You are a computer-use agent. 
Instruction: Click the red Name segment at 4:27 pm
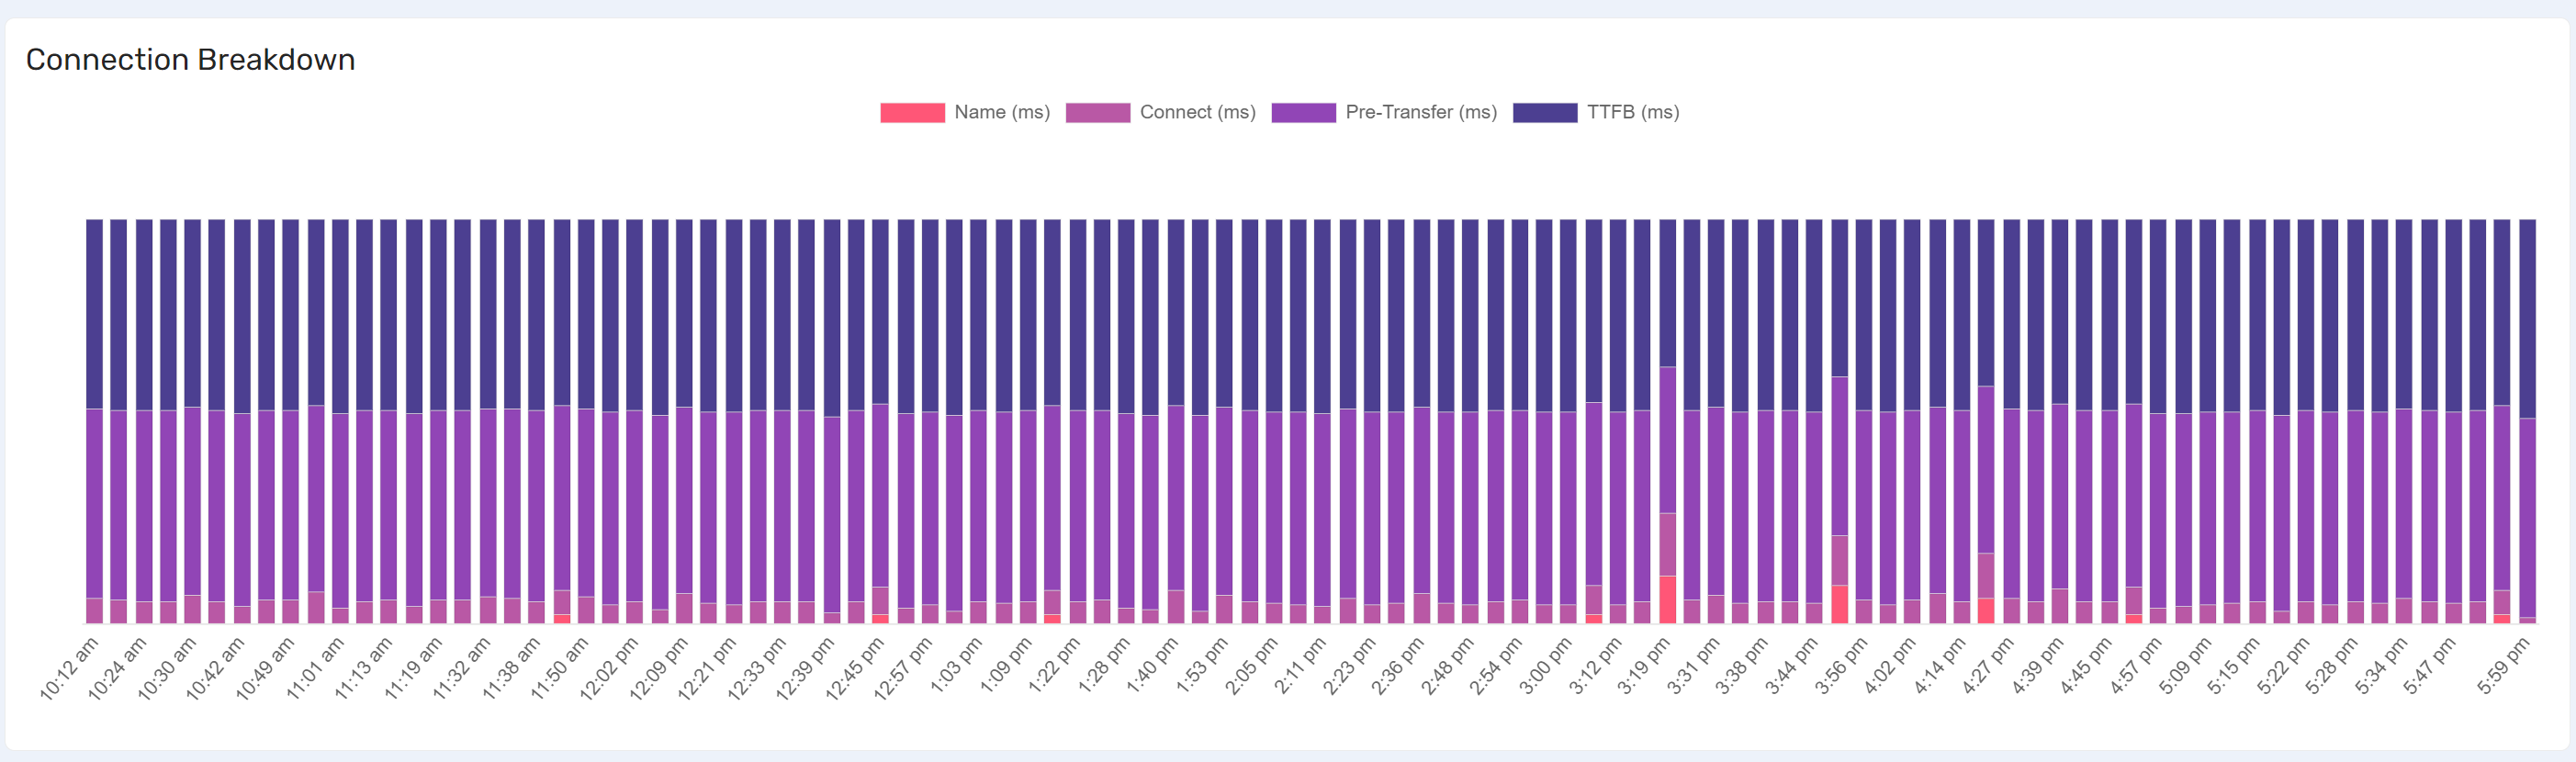tap(1986, 611)
